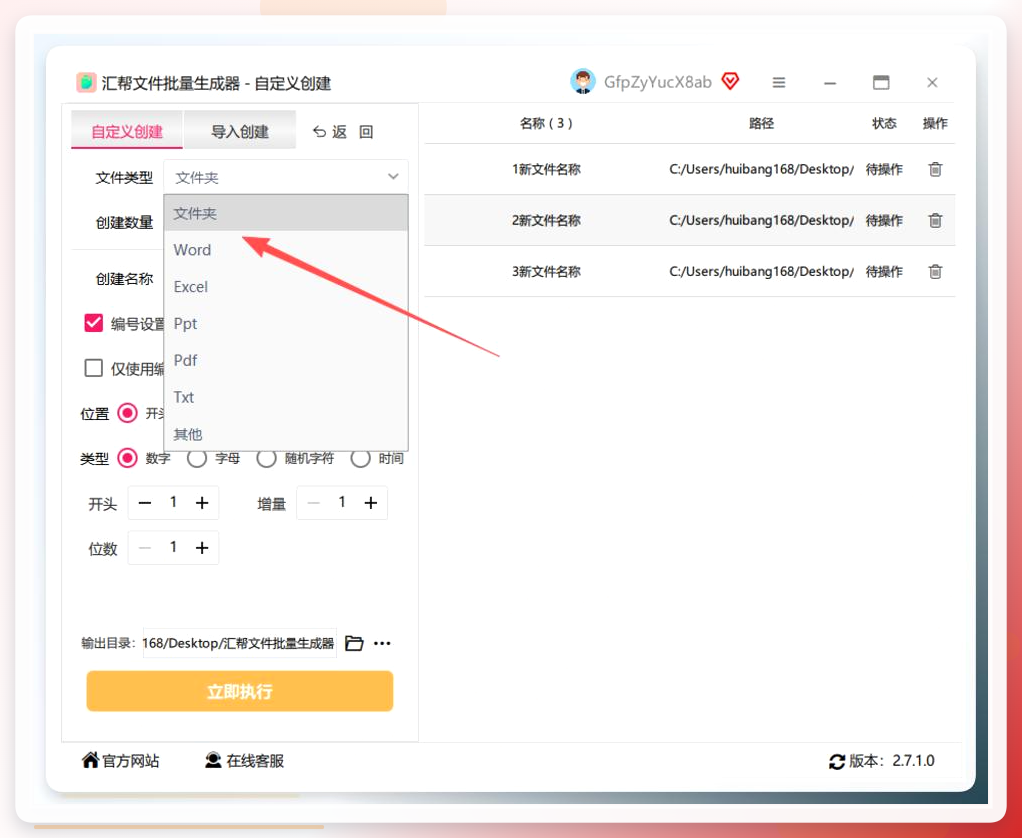Viewport: 1022px width, 838px height.
Task: Collapse the 文件类型 dropdown box
Action: [286, 177]
